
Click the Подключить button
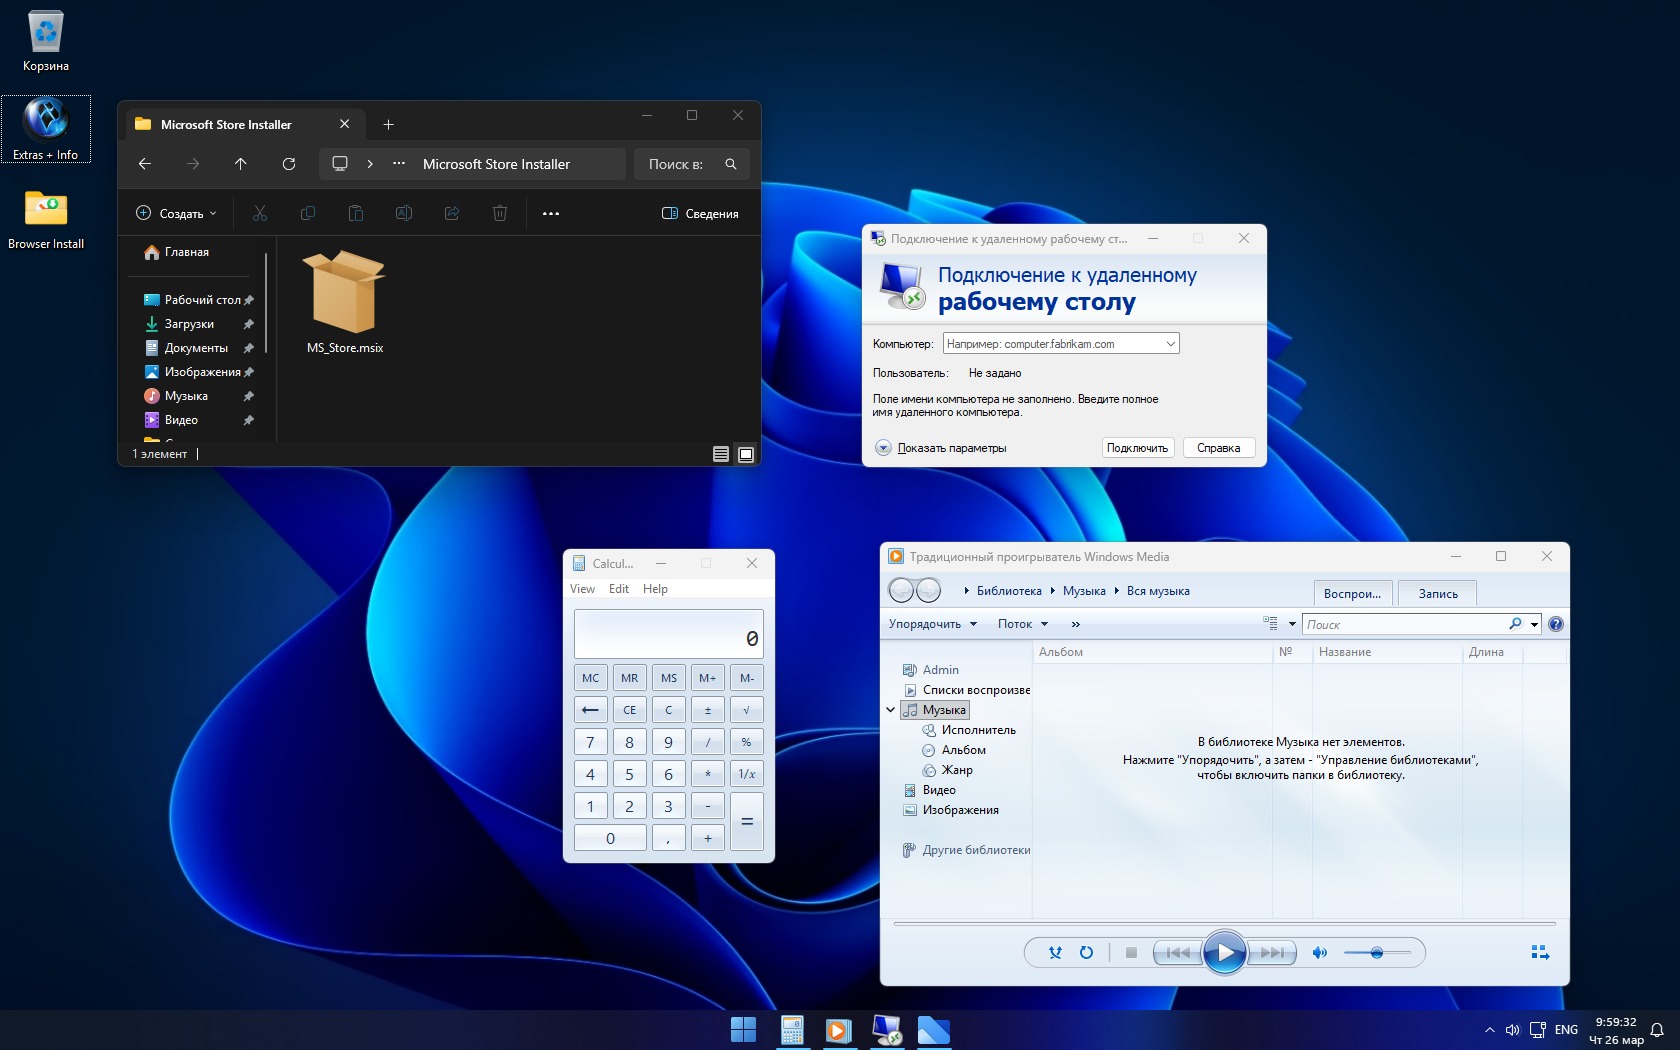point(1137,448)
